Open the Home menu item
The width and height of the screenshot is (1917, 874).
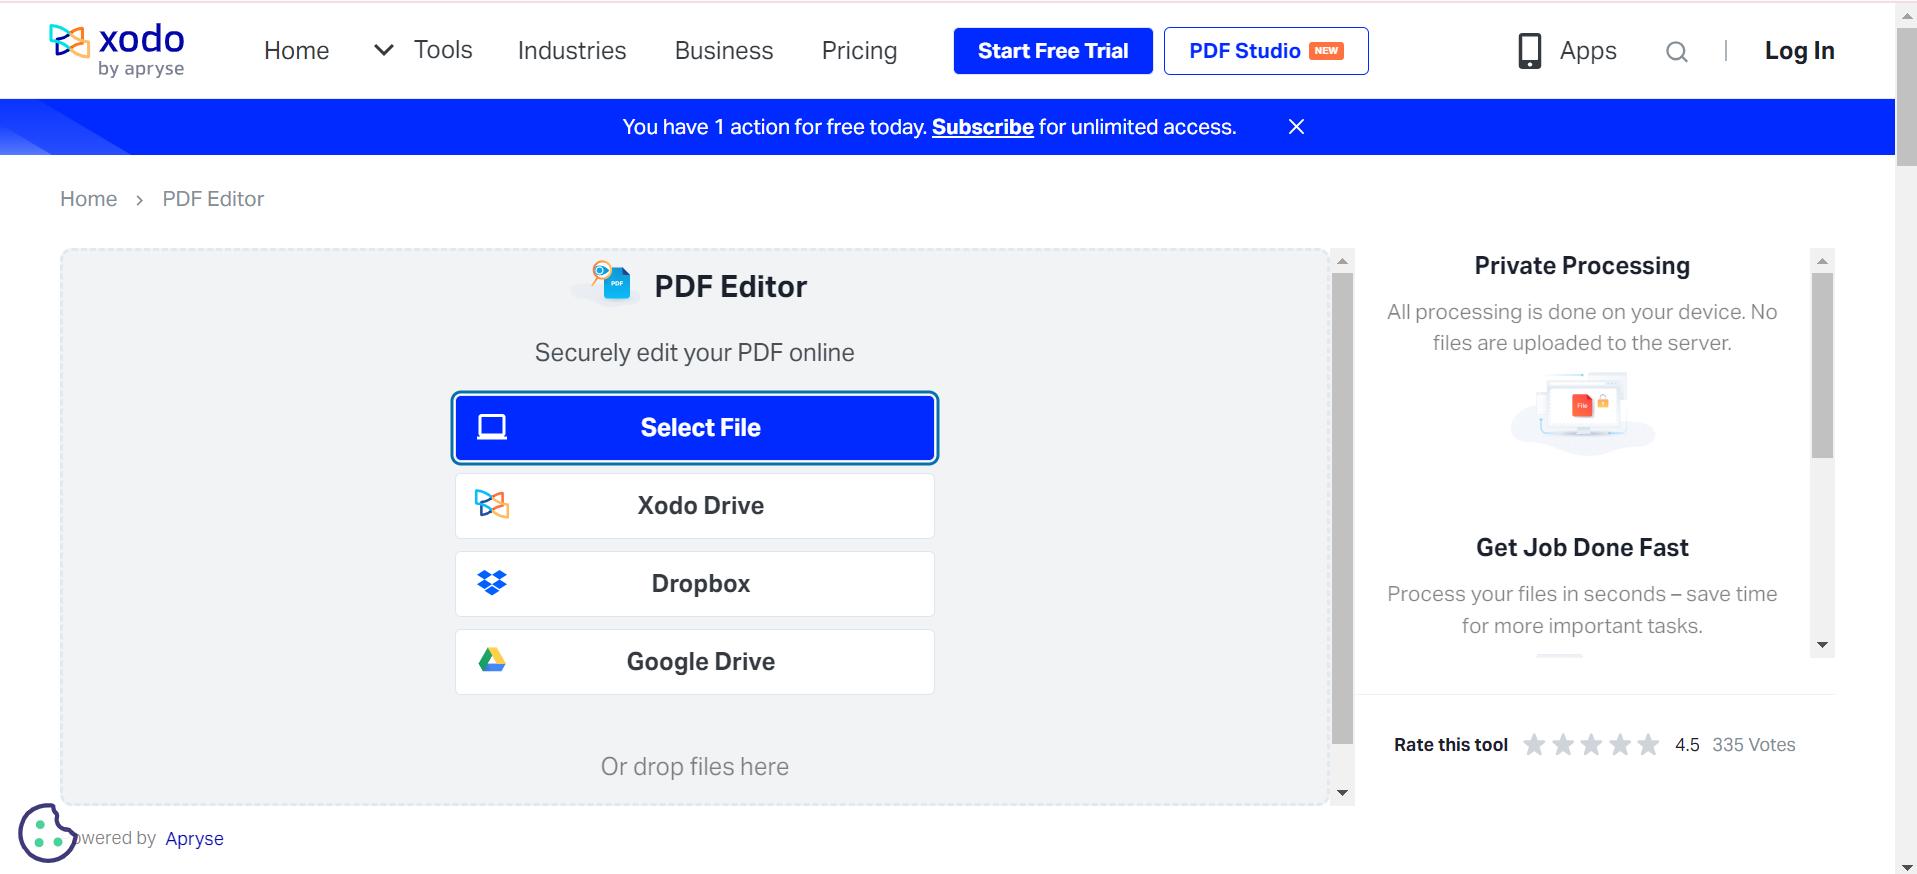point(296,51)
